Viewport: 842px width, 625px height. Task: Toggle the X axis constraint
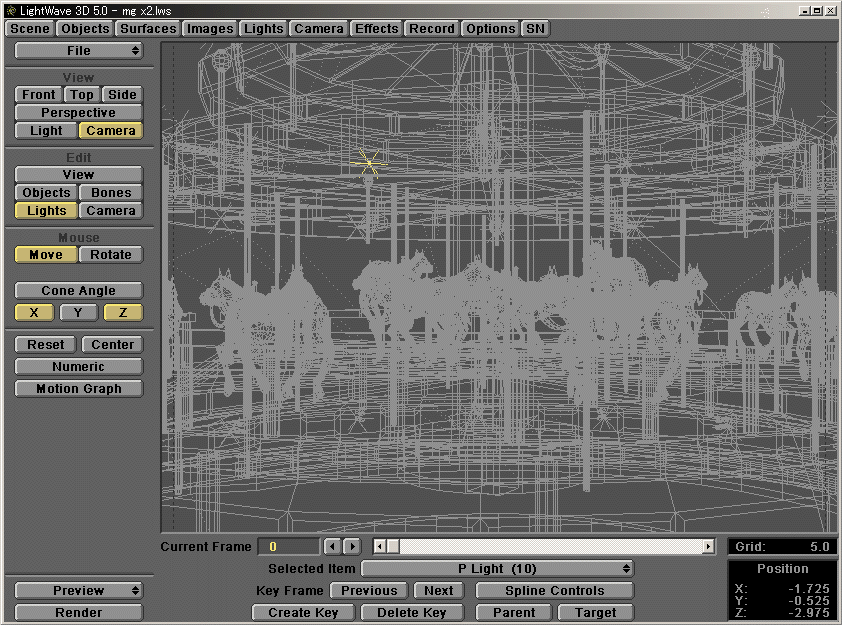click(33, 312)
